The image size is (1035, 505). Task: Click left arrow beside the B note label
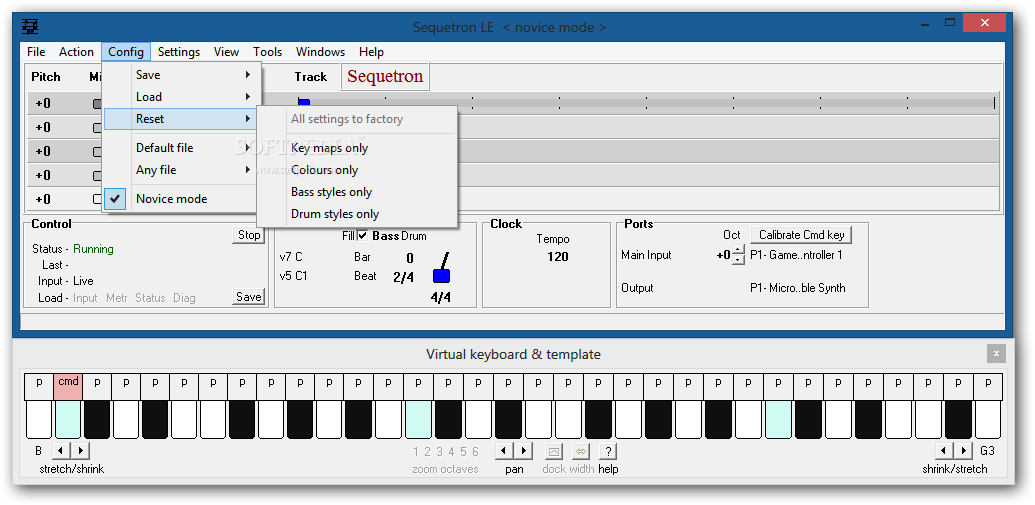coord(60,451)
